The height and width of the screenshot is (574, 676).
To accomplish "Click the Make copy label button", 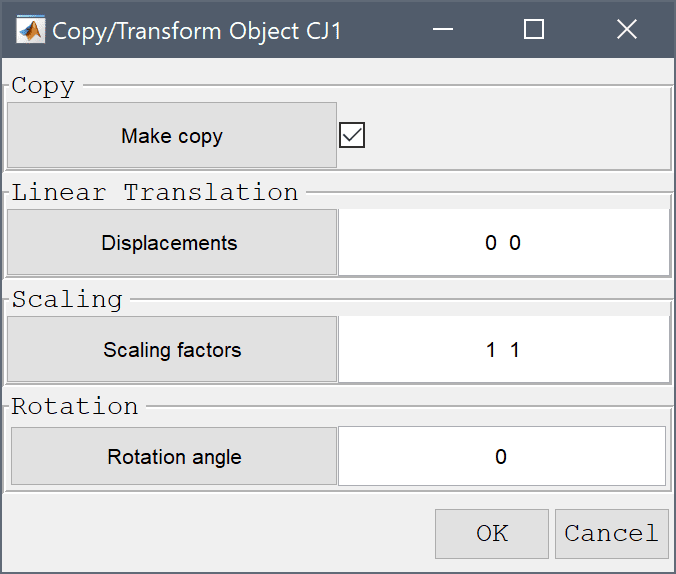I will tap(172, 135).
